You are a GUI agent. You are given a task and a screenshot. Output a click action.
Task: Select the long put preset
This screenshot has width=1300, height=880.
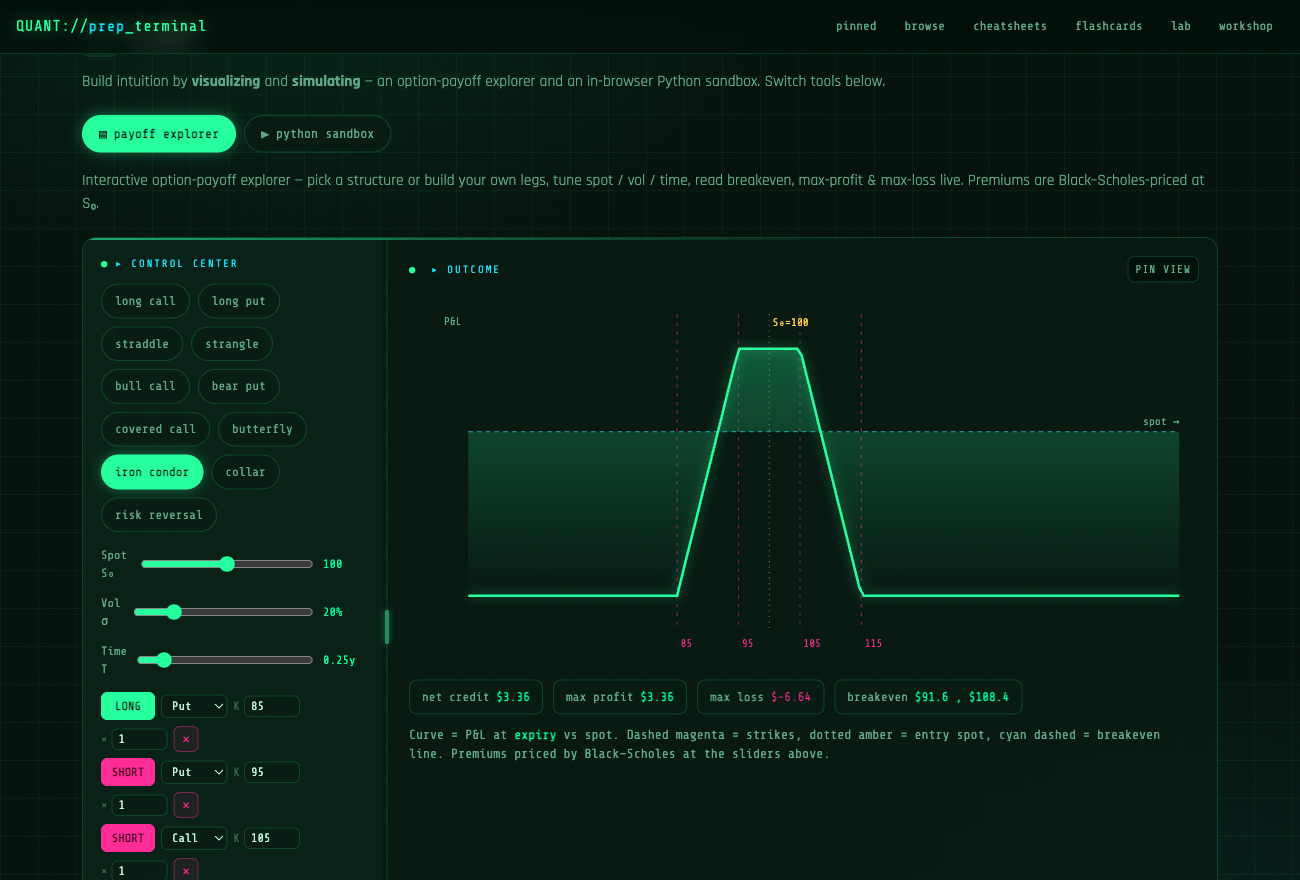pos(239,301)
